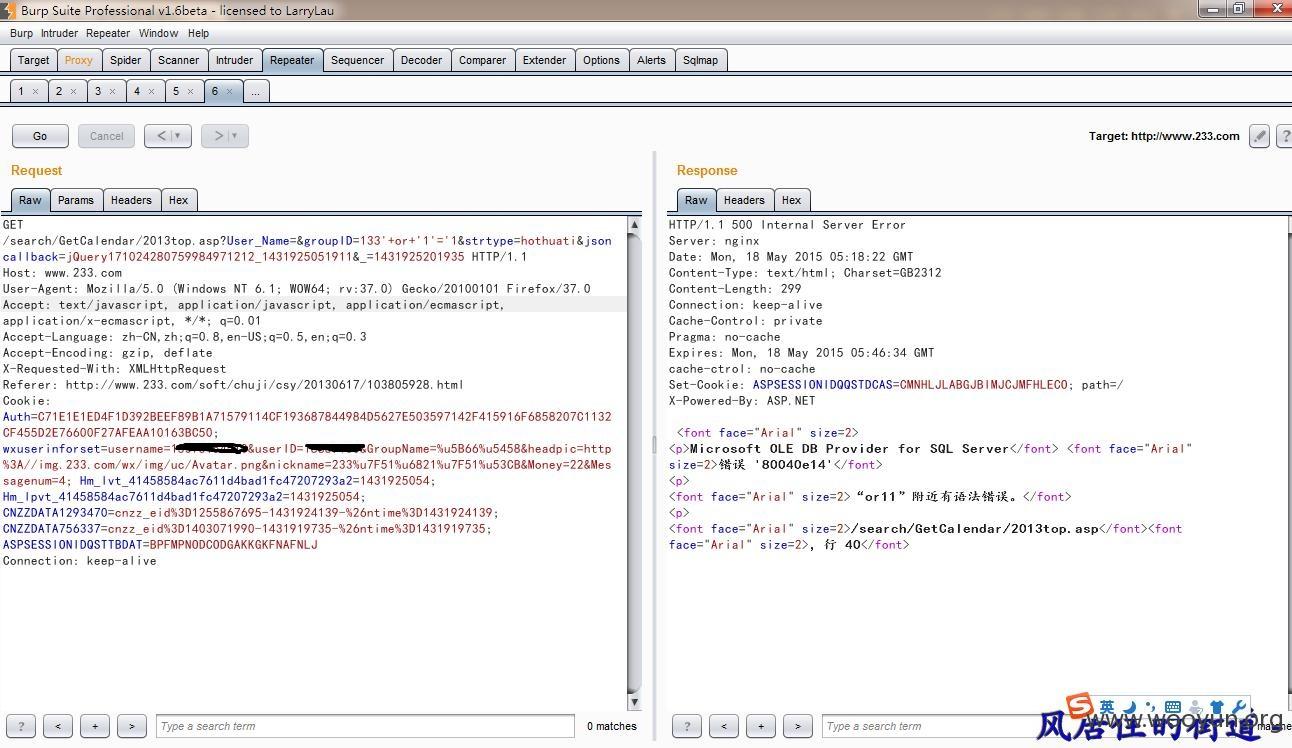Switch to the Proxy tab
The width and height of the screenshot is (1292, 748).
78,60
